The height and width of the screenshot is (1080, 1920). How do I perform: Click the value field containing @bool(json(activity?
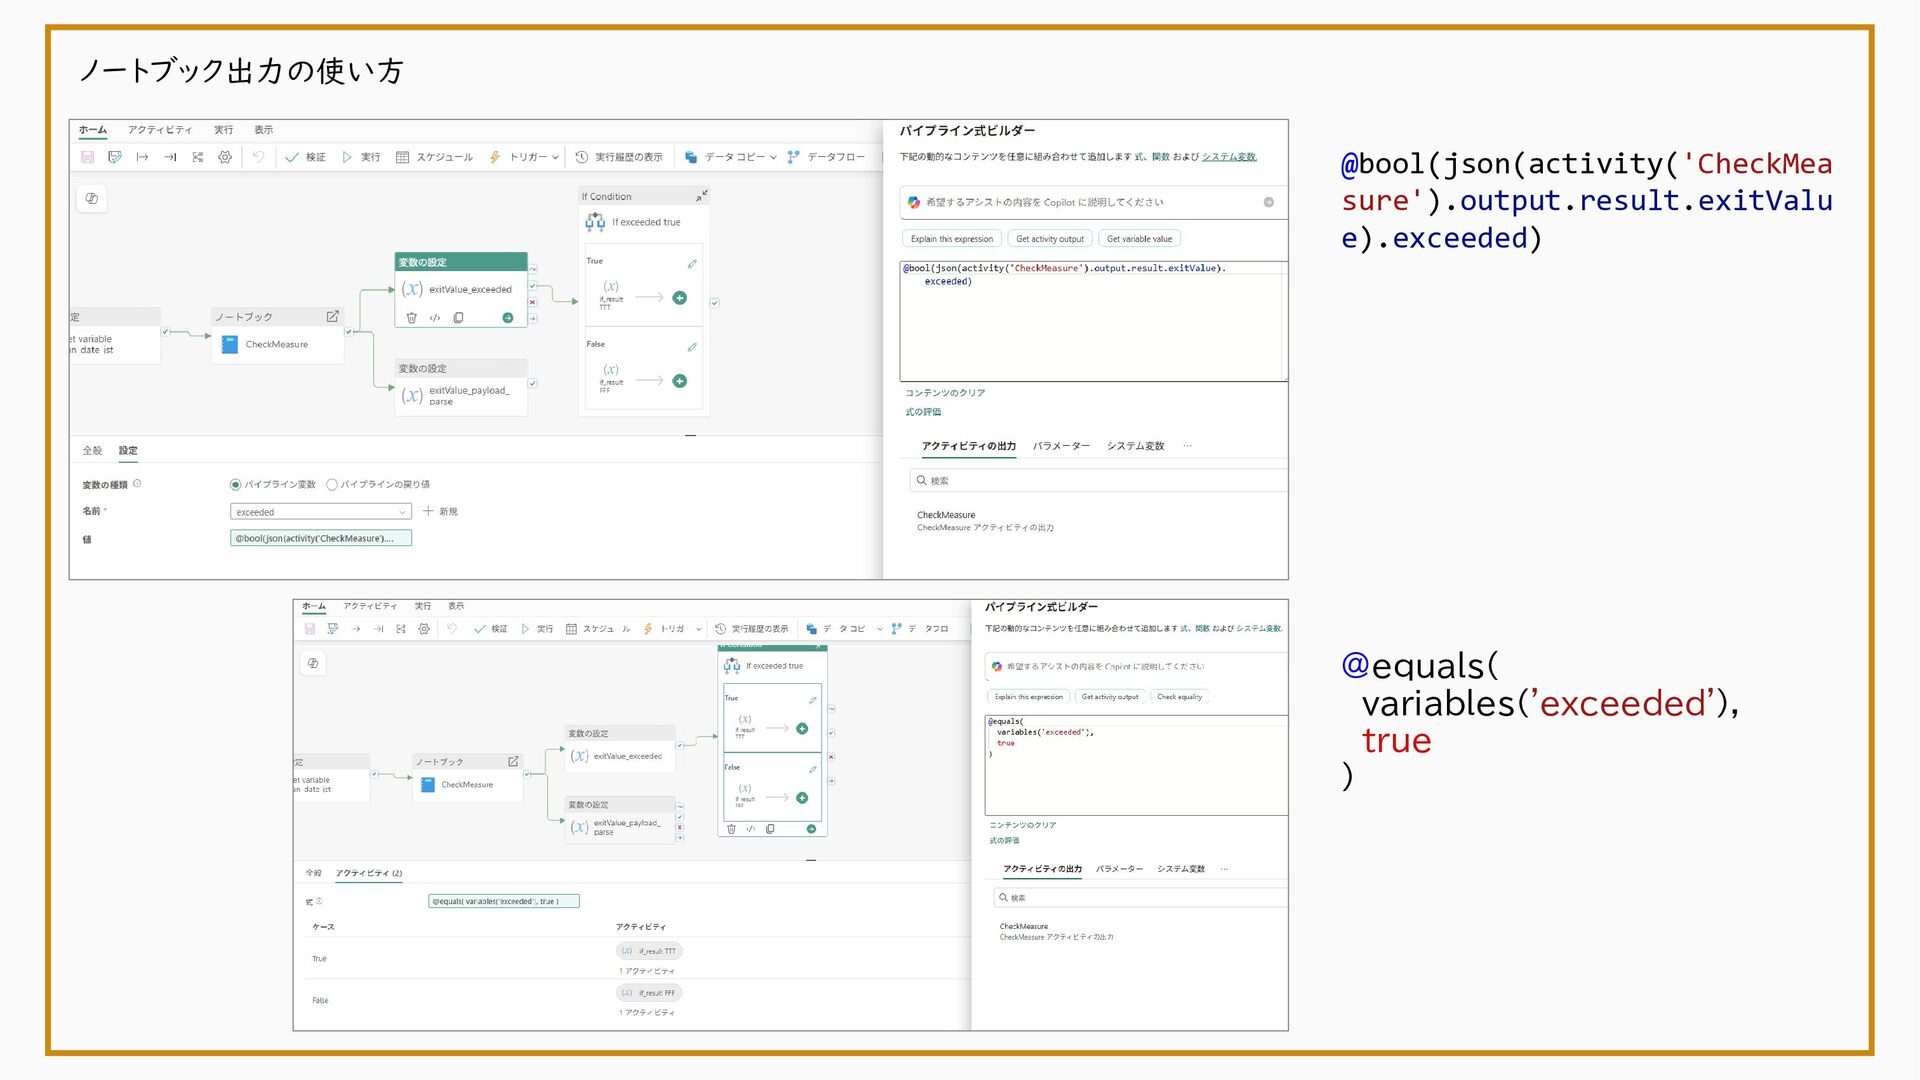pos(320,539)
